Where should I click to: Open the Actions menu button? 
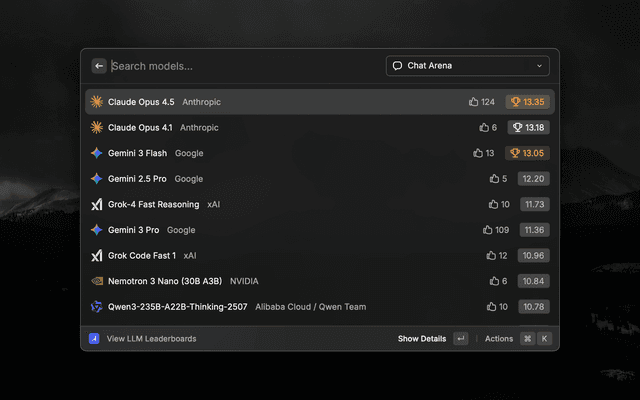pyautogui.click(x=499, y=339)
